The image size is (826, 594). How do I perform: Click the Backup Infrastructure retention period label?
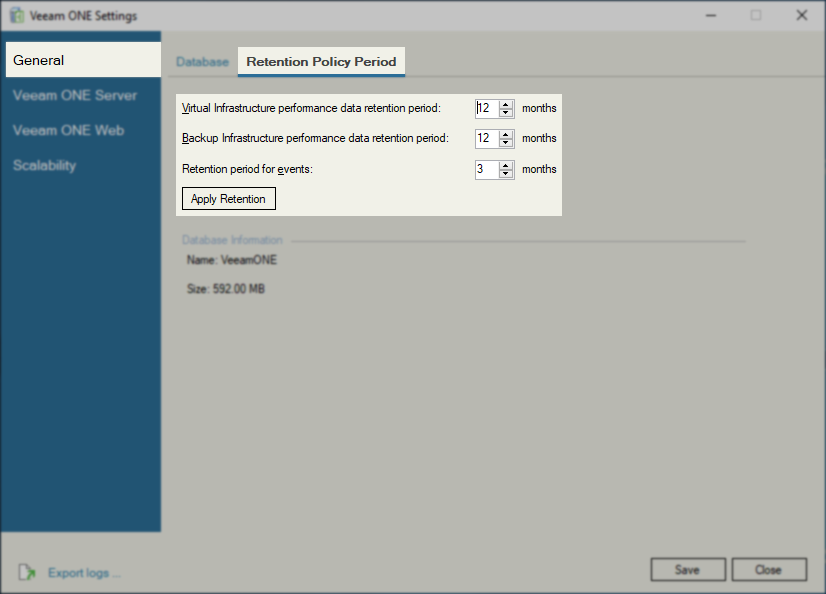(x=316, y=138)
